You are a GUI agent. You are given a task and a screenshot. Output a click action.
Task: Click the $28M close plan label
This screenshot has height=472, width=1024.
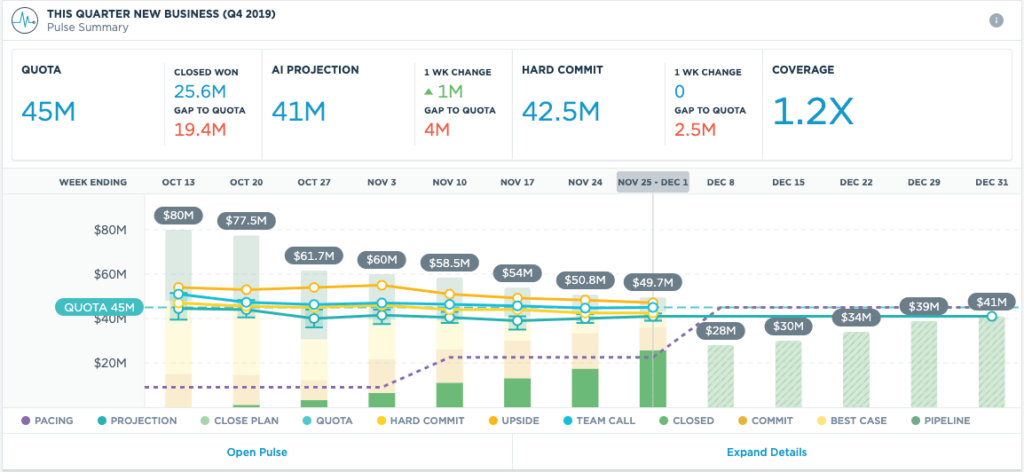click(721, 331)
